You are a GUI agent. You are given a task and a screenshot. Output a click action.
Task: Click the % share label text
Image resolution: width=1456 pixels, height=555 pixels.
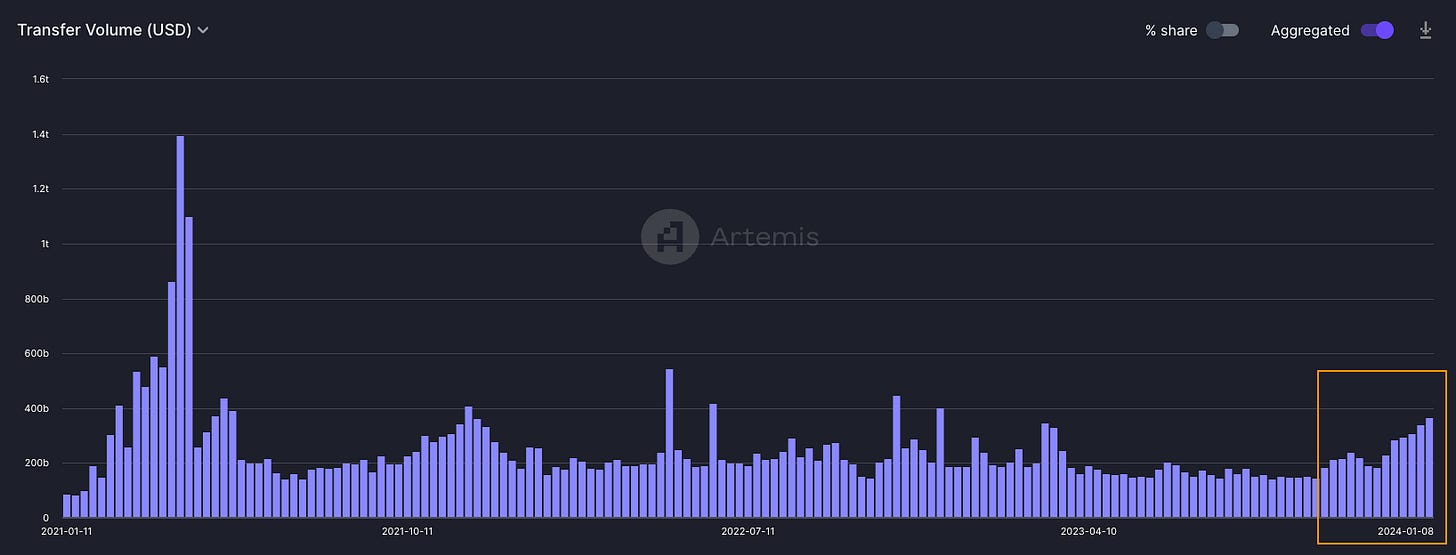click(x=1171, y=31)
